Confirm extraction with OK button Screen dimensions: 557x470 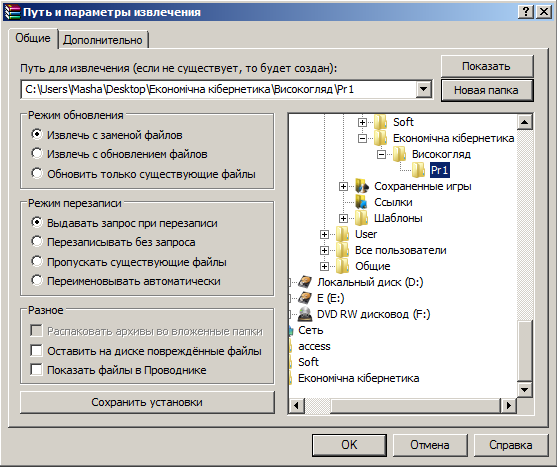coord(349,445)
